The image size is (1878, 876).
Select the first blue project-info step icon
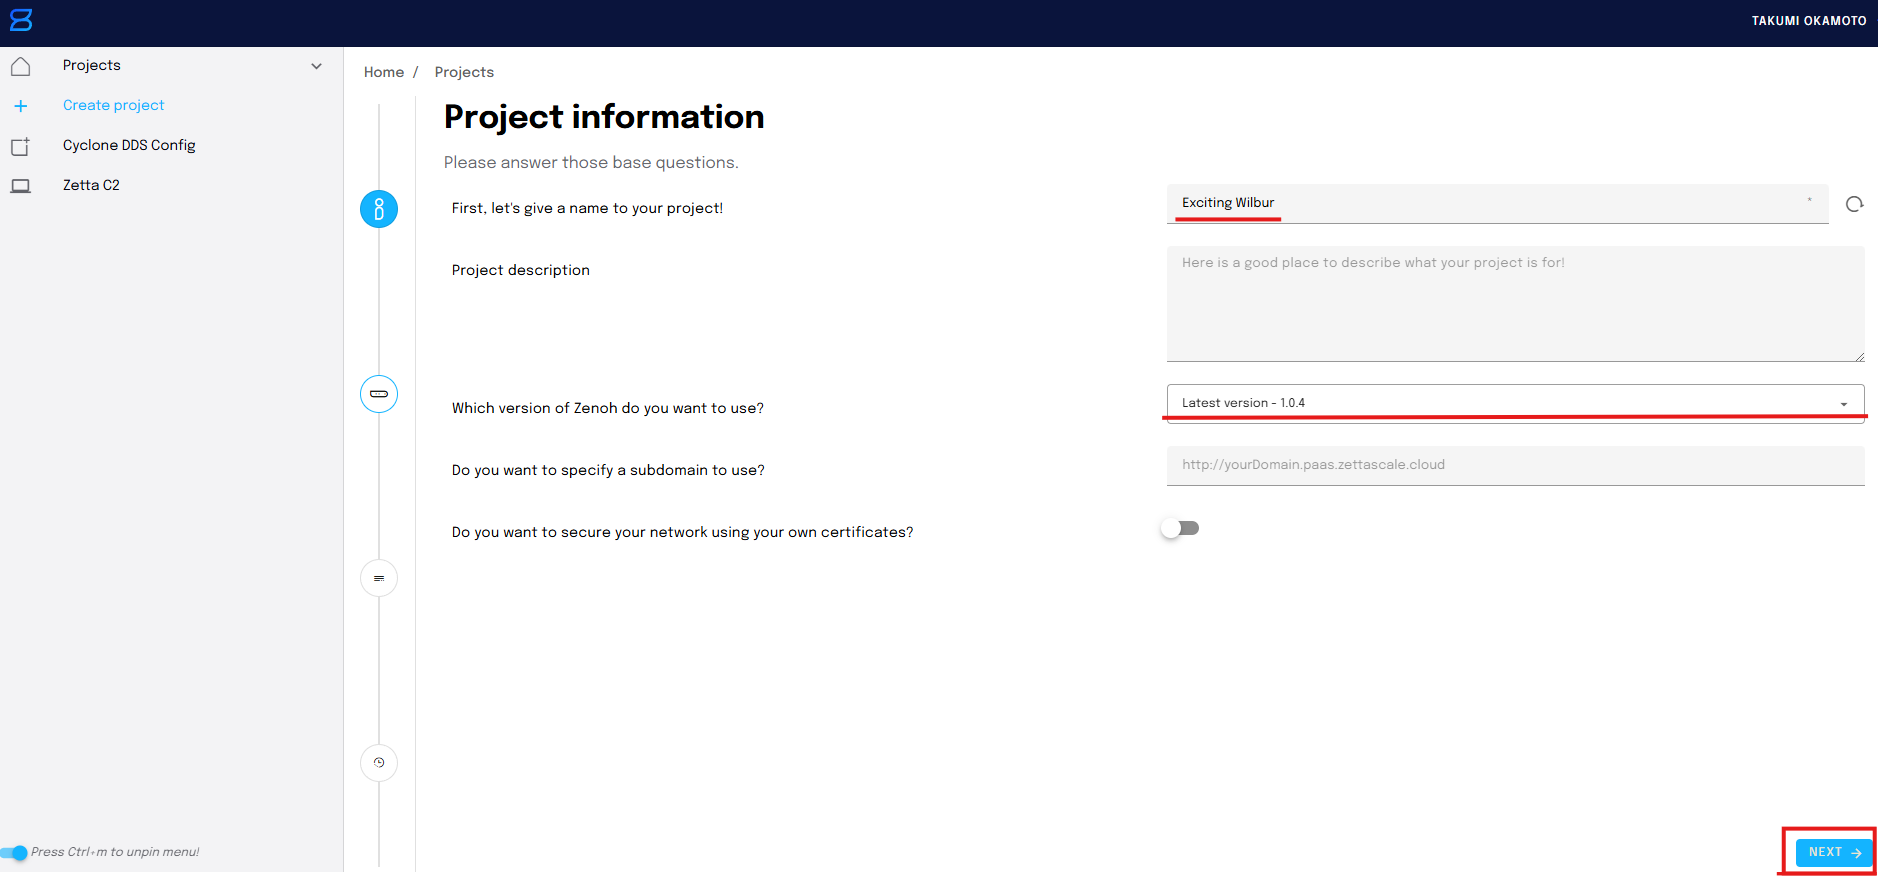[379, 209]
